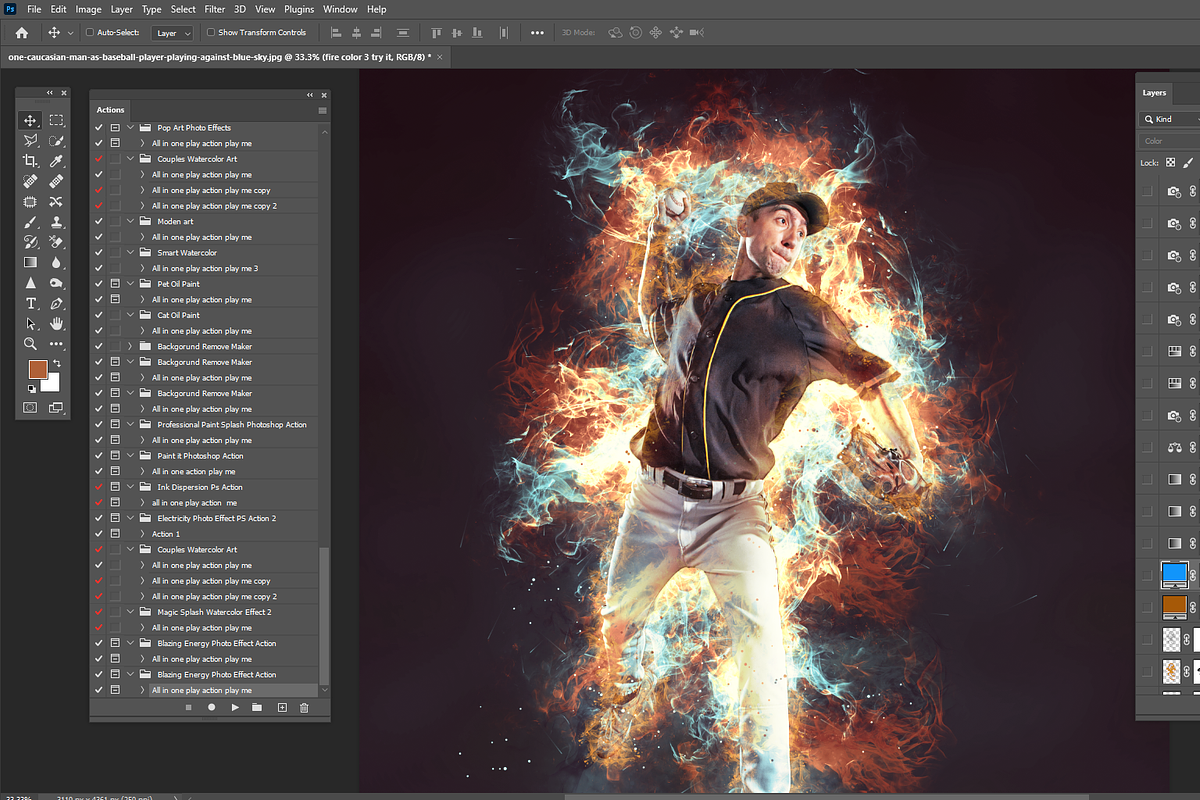The image size is (1200, 800).
Task: Toggle checkmark for Pop Art Photo Effects set
Action: coord(99,128)
